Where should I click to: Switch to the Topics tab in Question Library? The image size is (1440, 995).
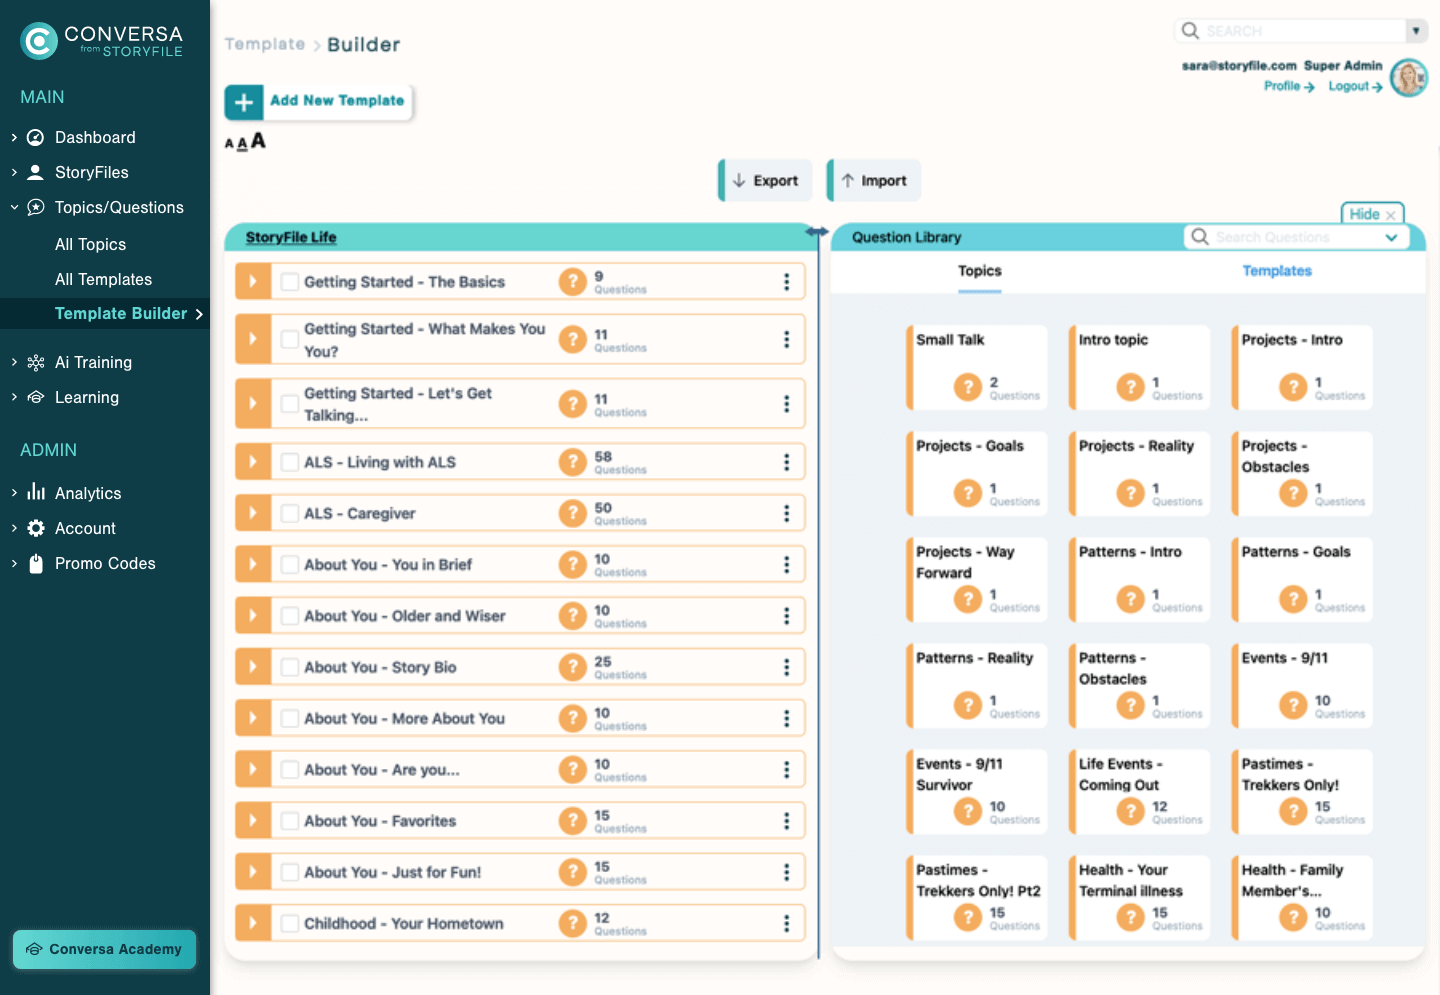[x=979, y=271]
